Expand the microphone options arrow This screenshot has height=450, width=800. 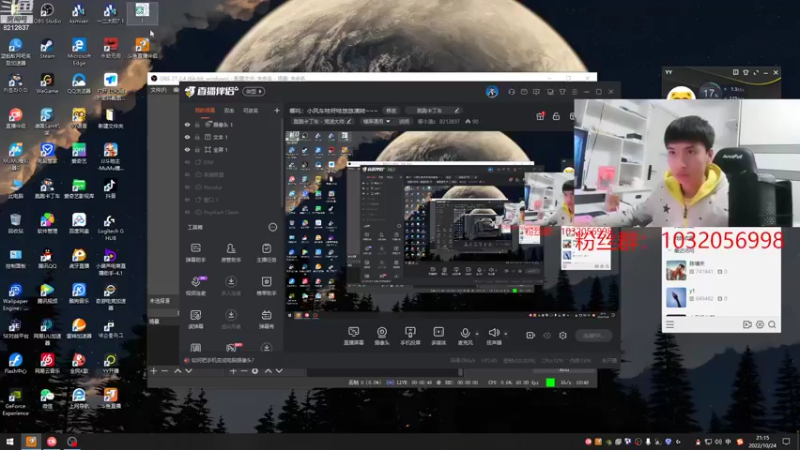point(477,333)
